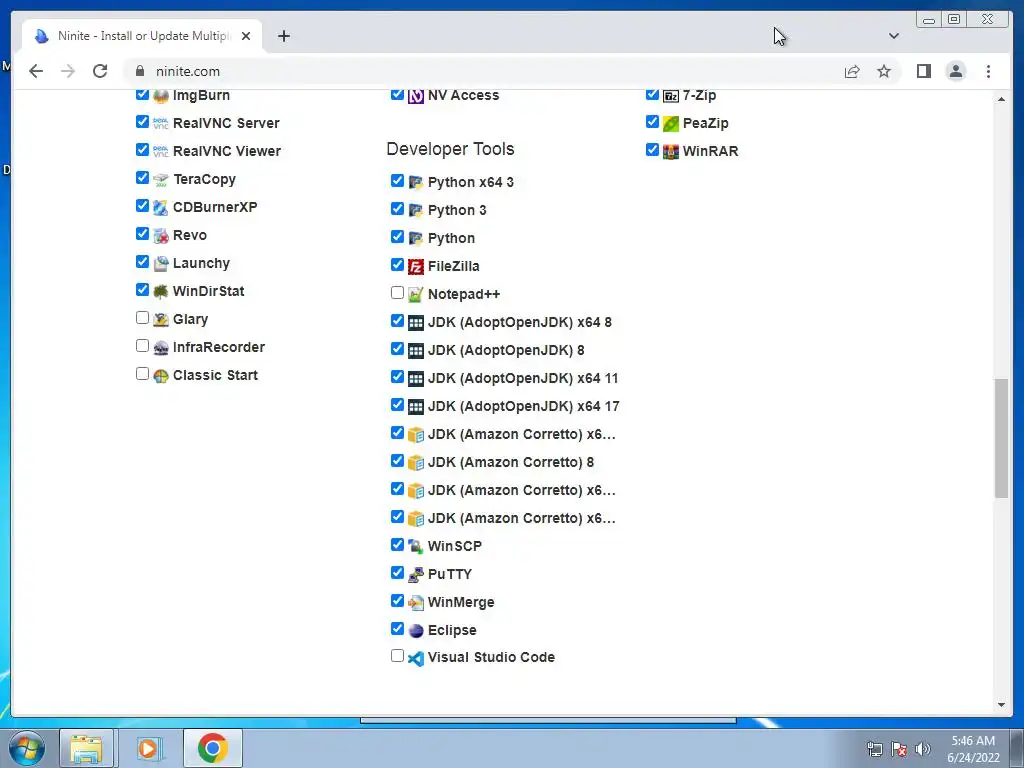Open Windows Media Player from taskbar
The height and width of the screenshot is (768, 1024).
pos(148,748)
